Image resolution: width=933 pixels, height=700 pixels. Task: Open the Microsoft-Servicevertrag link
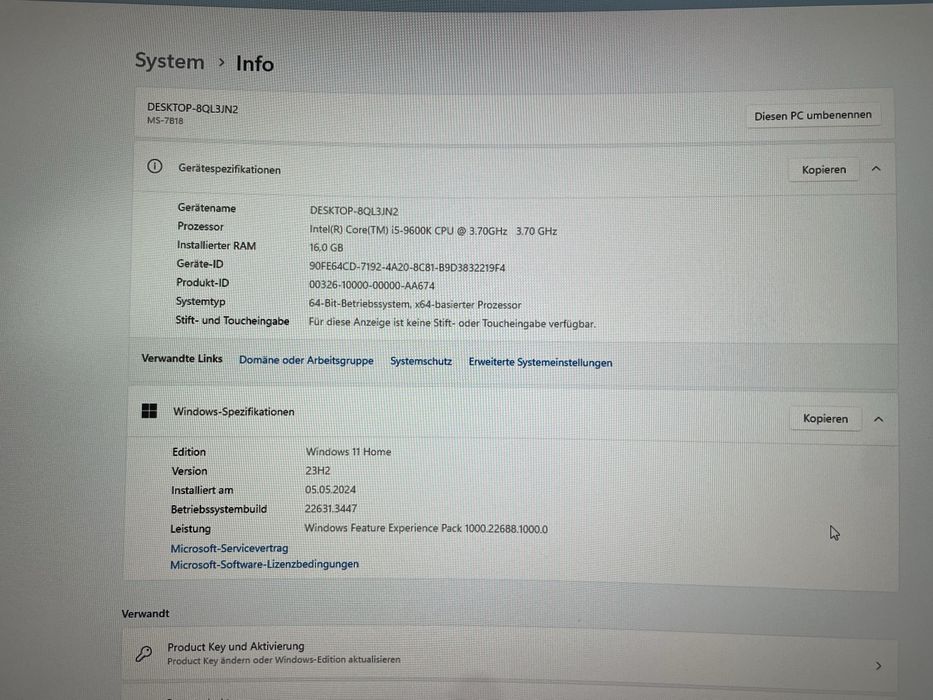click(x=229, y=548)
